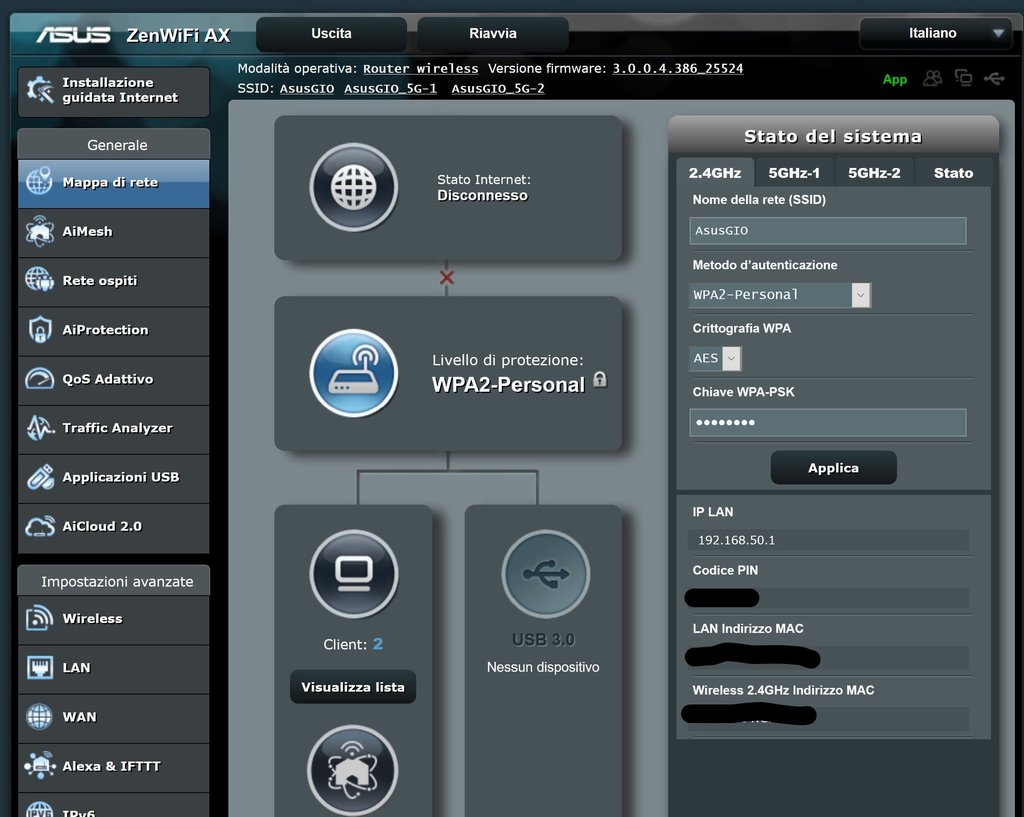Click the USB status icon in header
Image resolution: width=1024 pixels, height=817 pixels.
coord(994,78)
